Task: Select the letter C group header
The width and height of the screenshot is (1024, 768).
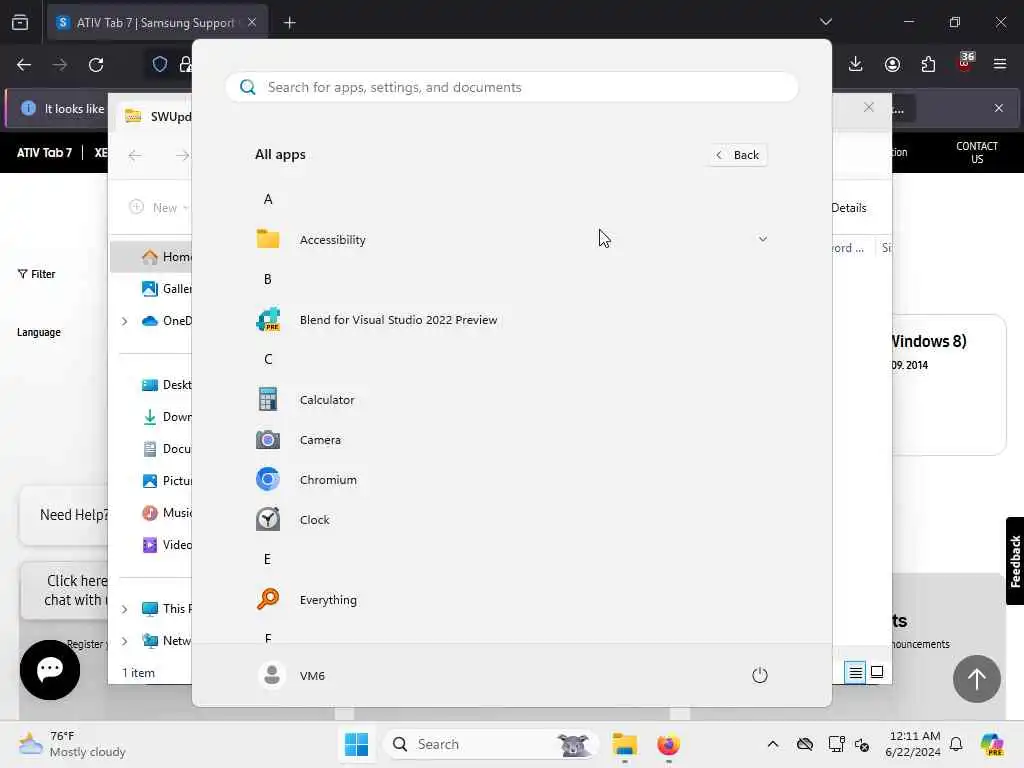Action: point(268,359)
